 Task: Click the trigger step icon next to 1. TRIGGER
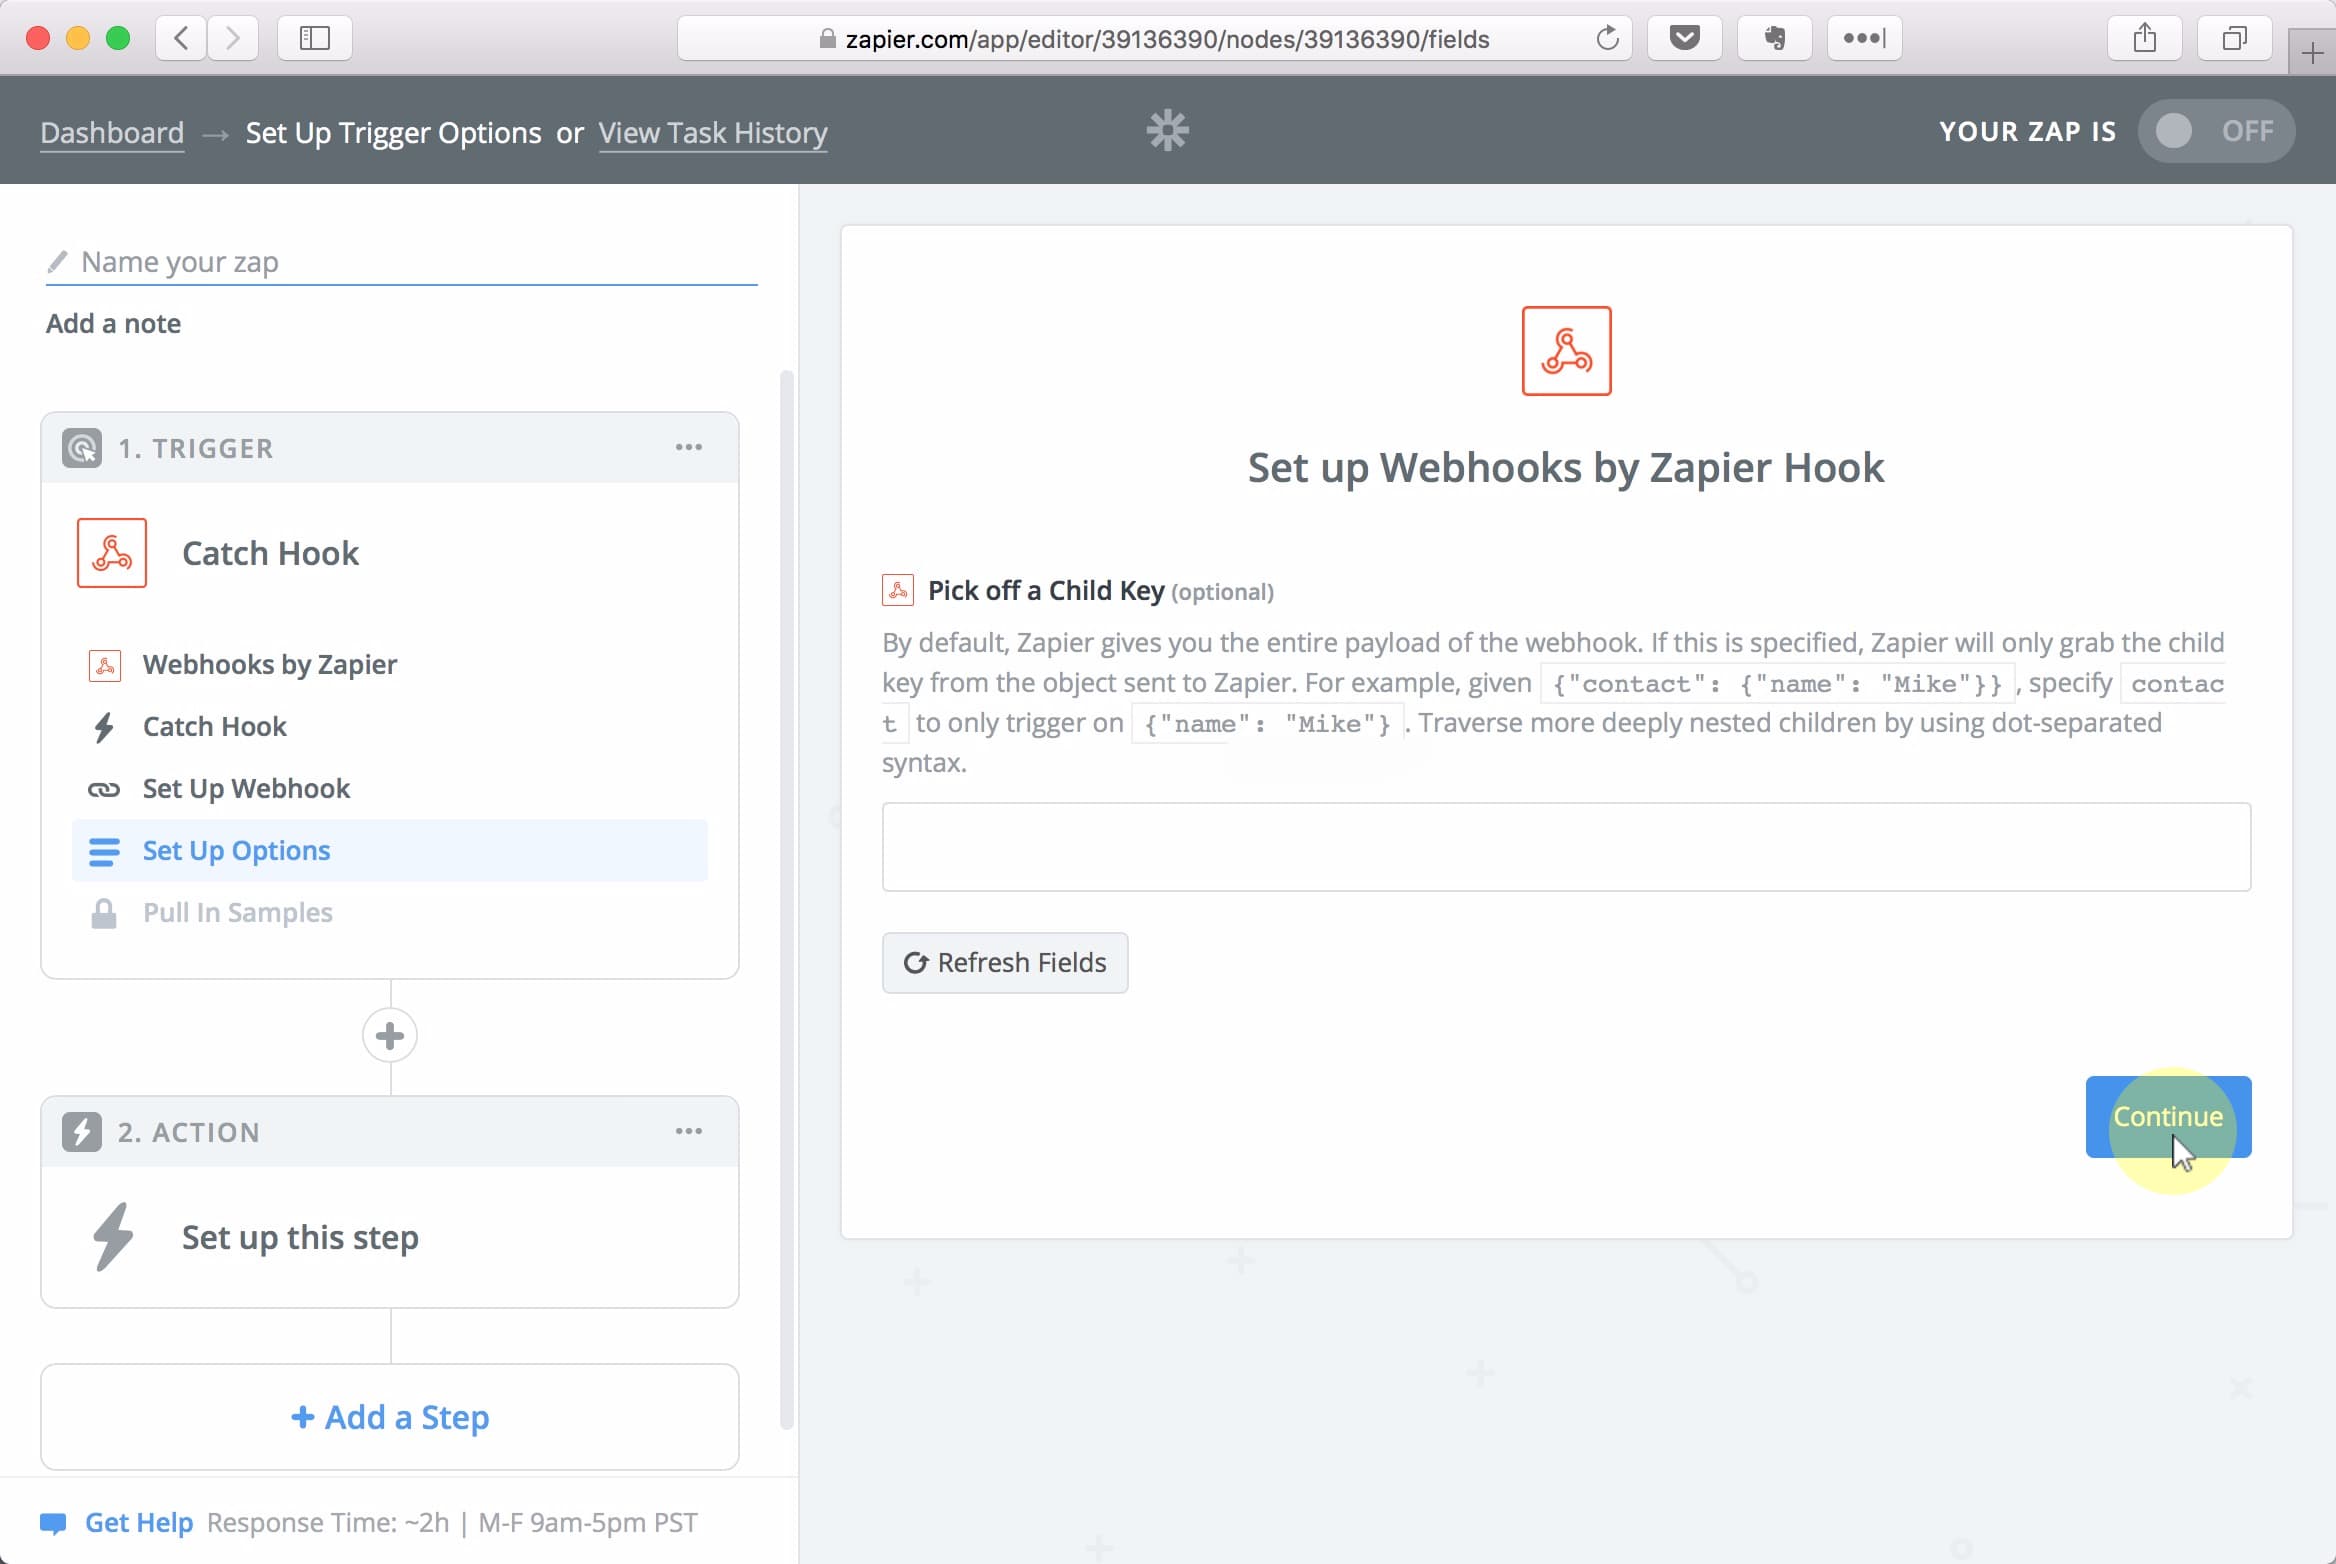coord(82,448)
